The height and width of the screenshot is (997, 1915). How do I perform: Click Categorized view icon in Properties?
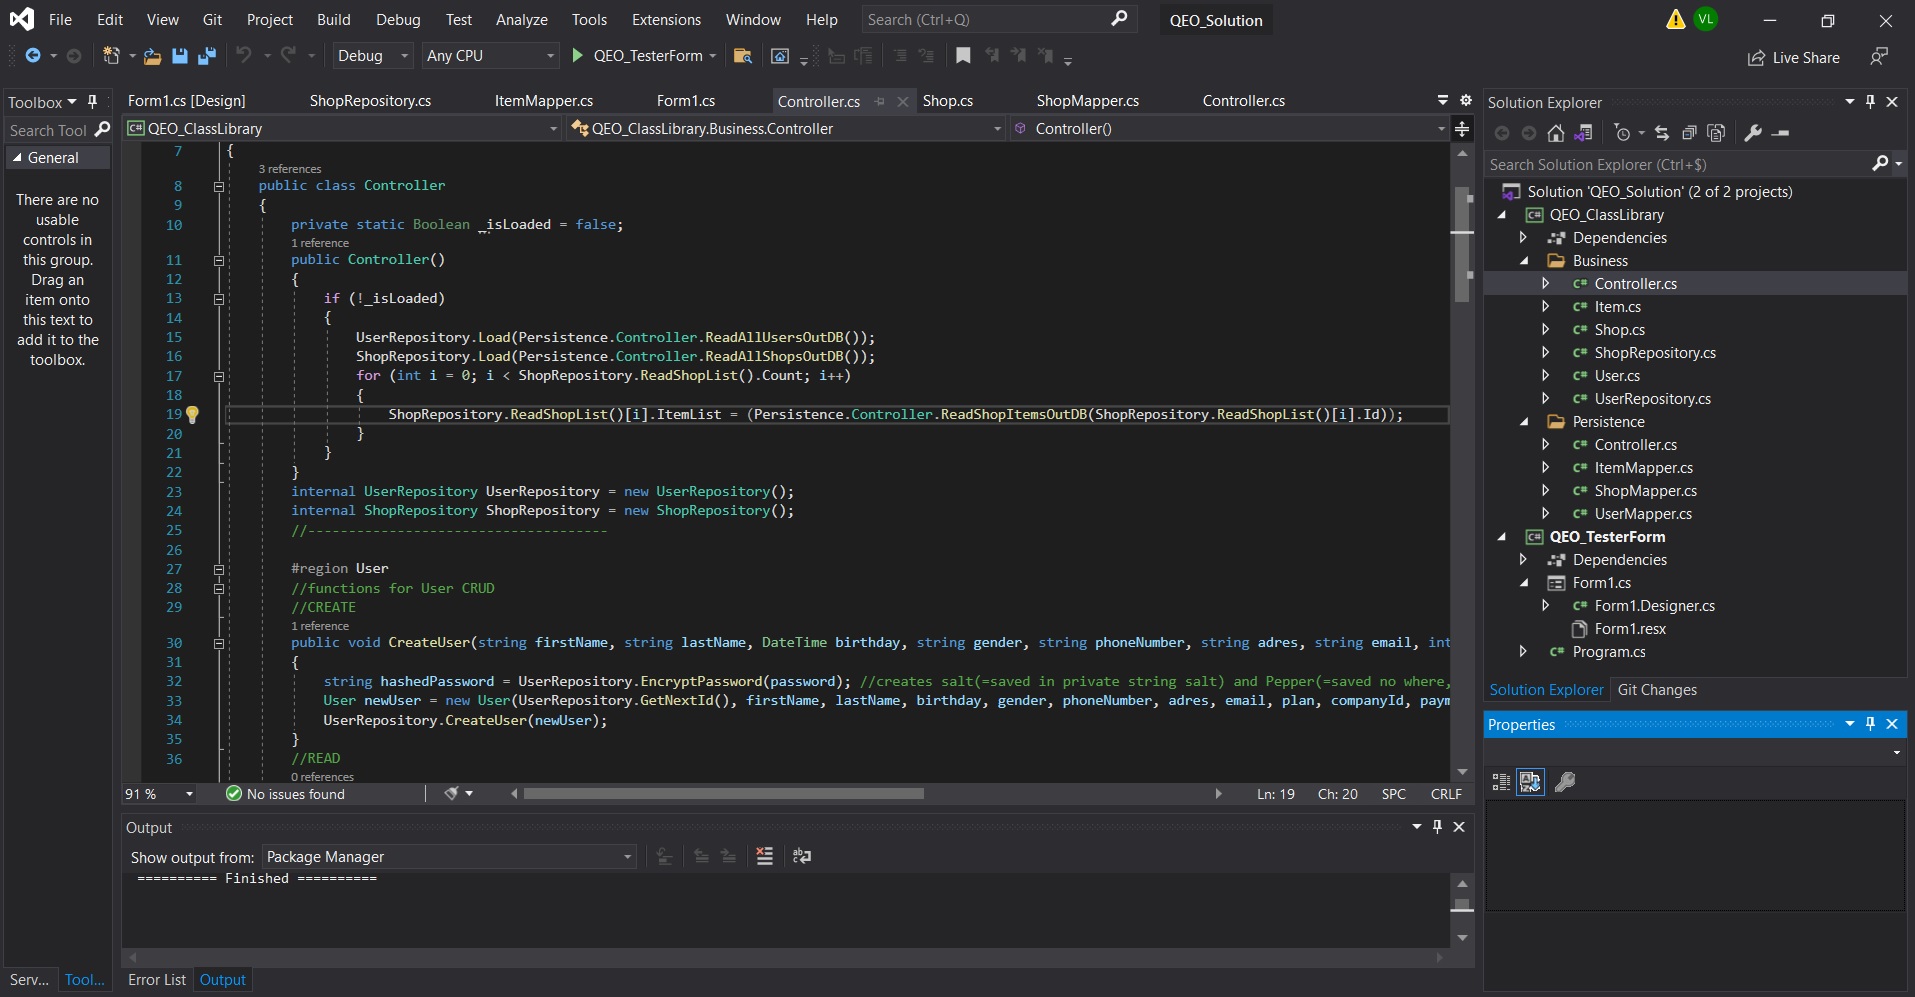tap(1501, 782)
